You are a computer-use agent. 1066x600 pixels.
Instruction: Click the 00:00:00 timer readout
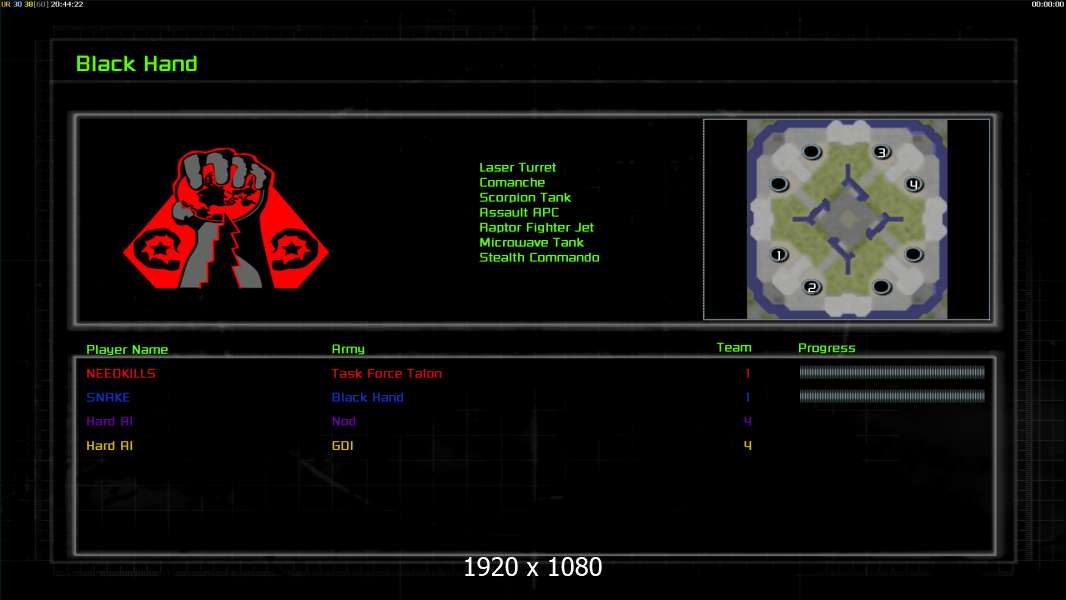[x=1048, y=4]
